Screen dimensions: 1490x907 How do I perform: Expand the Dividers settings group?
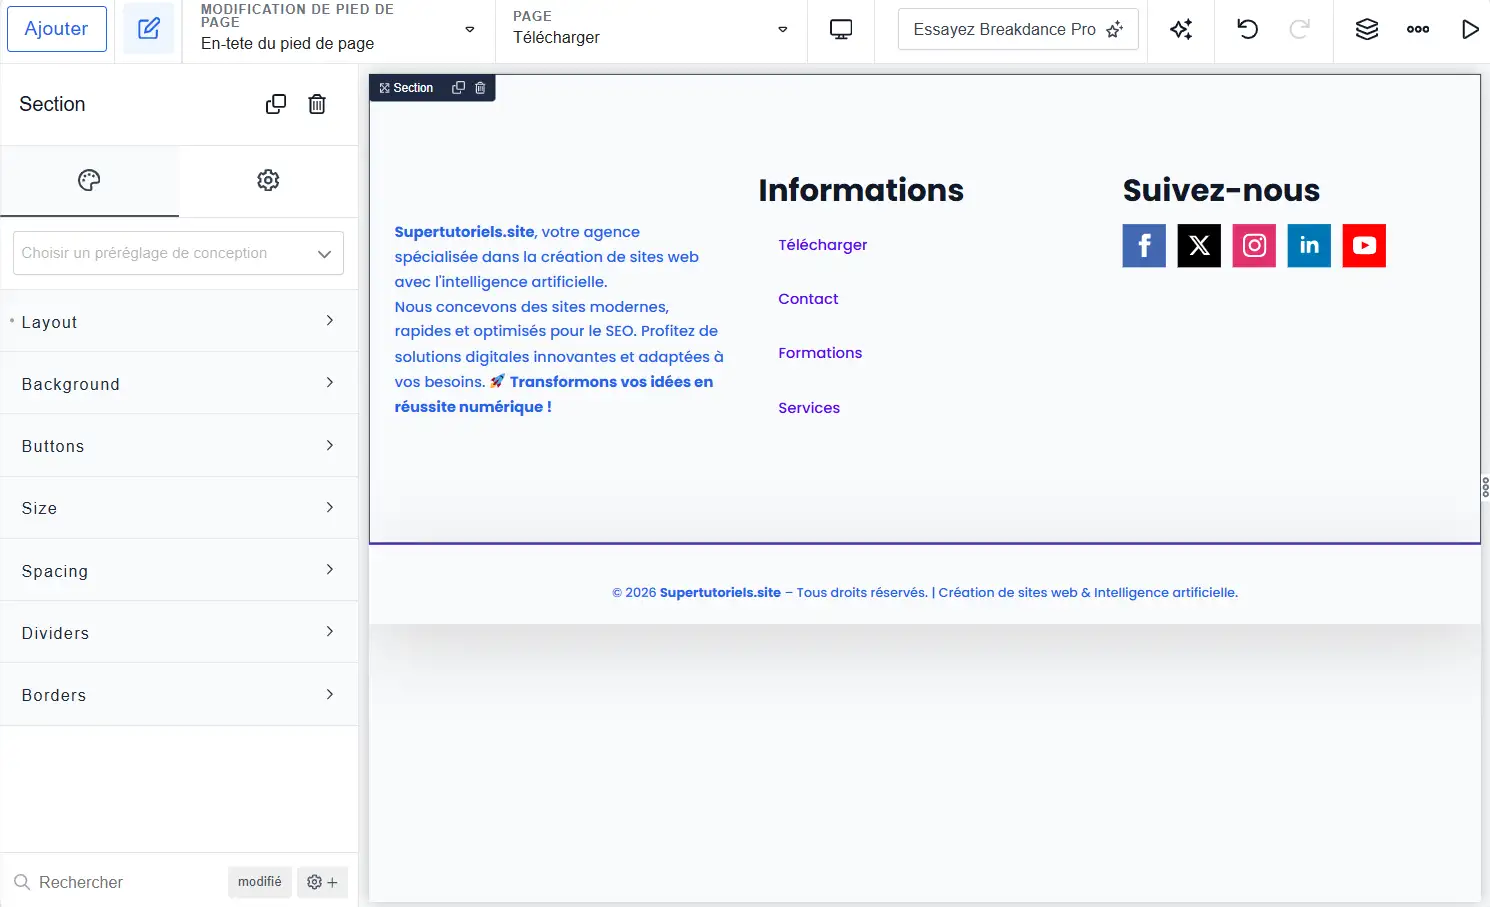(179, 632)
